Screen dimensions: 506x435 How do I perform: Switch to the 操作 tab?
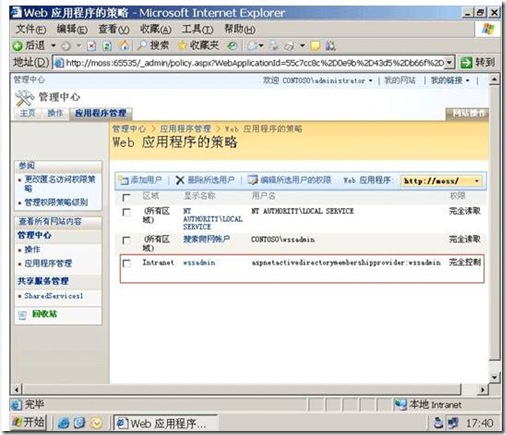pos(55,113)
